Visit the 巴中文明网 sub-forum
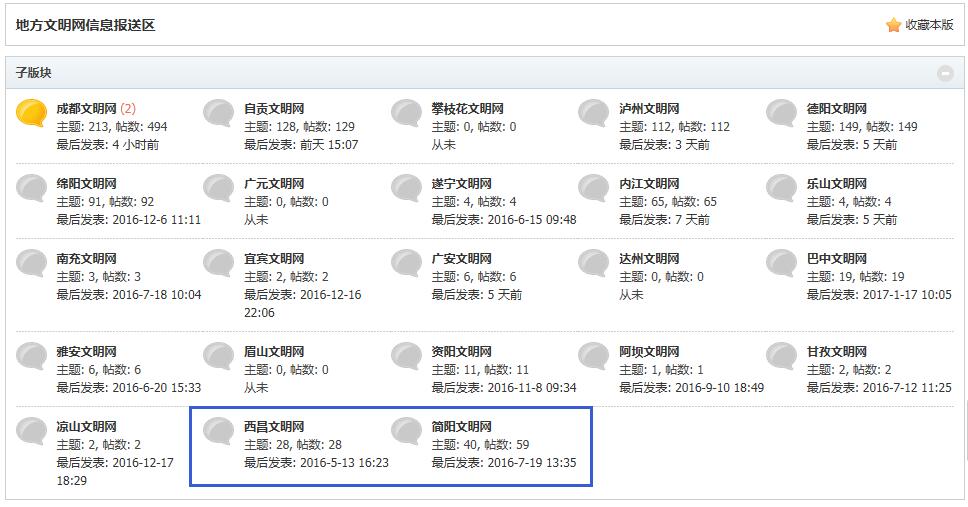 coord(837,258)
